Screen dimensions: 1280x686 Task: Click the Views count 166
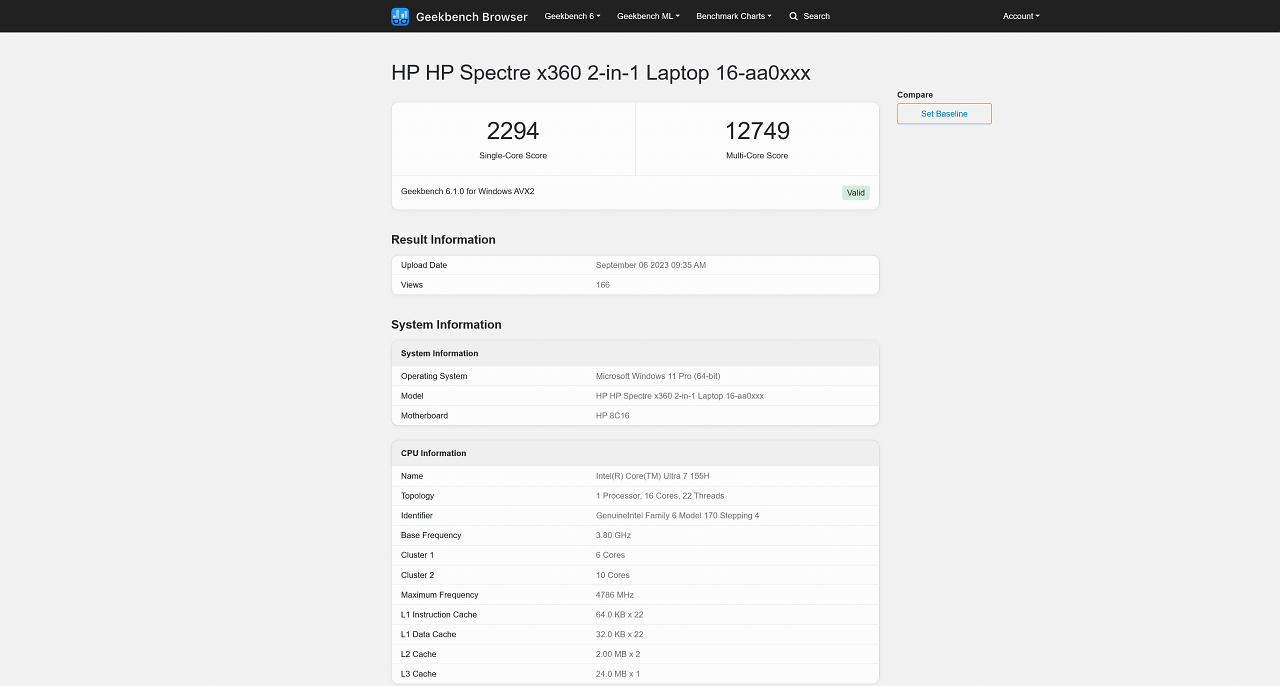603,285
